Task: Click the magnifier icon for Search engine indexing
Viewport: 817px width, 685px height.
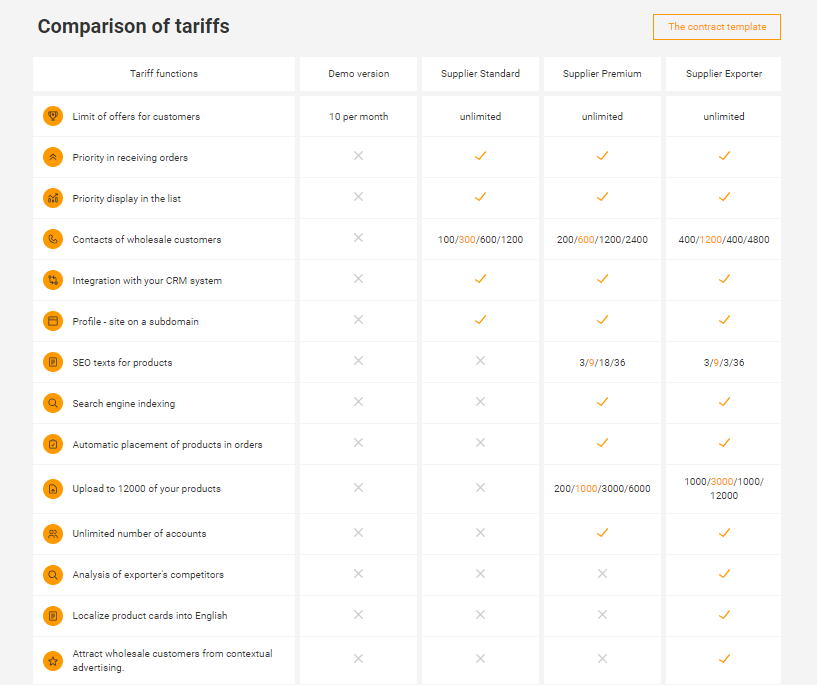Action: pos(53,403)
